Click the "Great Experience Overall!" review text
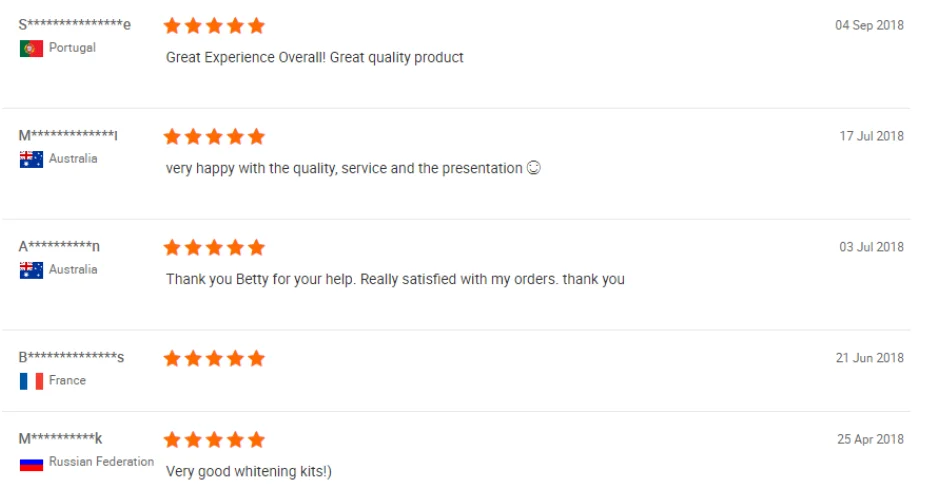This screenshot has width=940, height=497. (314, 58)
